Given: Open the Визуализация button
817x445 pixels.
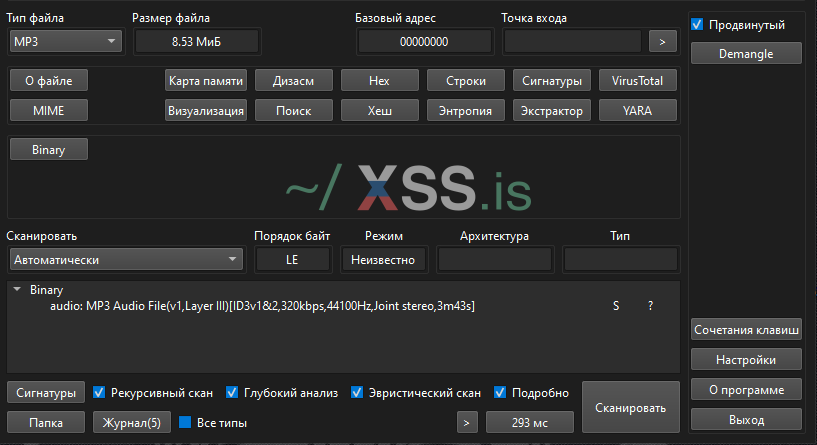Looking at the screenshot, I should point(206,110).
